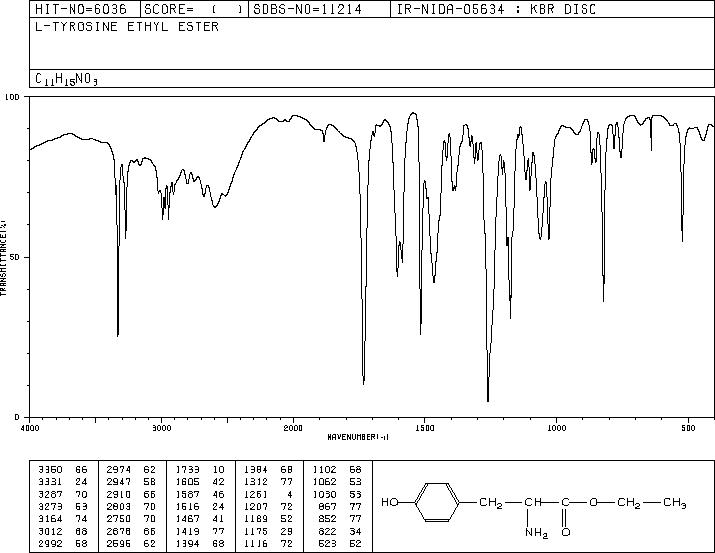
Task: Click the carbonyl peak tip left of 1500
Action: [363, 383]
